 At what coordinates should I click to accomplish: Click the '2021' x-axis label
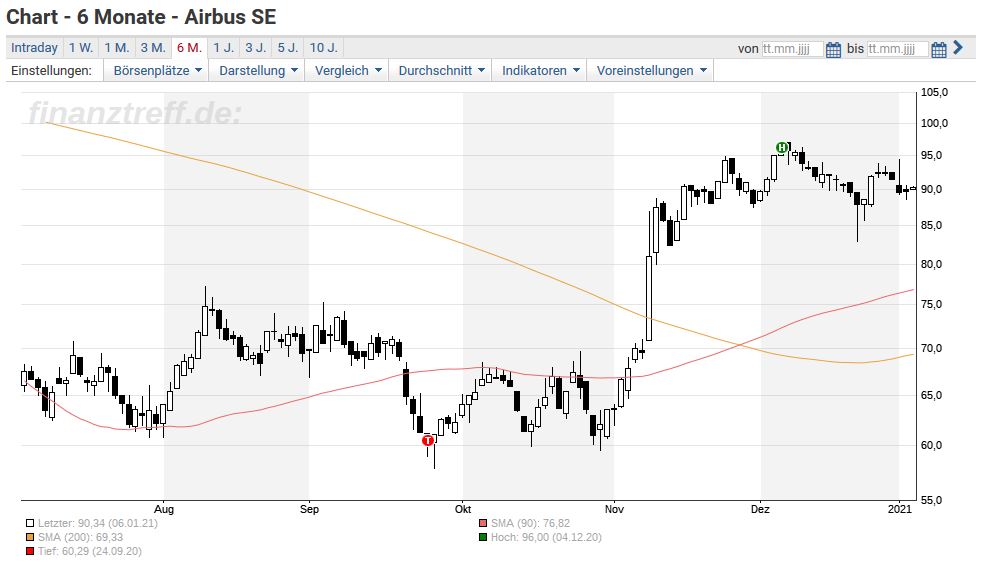(x=900, y=509)
